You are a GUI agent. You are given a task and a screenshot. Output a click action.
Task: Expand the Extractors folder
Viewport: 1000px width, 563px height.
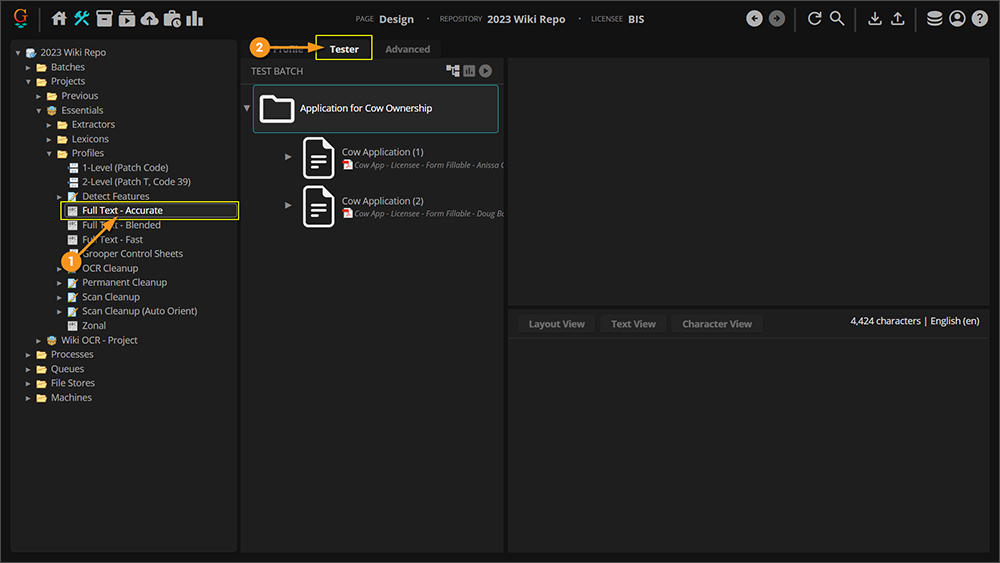tap(50, 125)
